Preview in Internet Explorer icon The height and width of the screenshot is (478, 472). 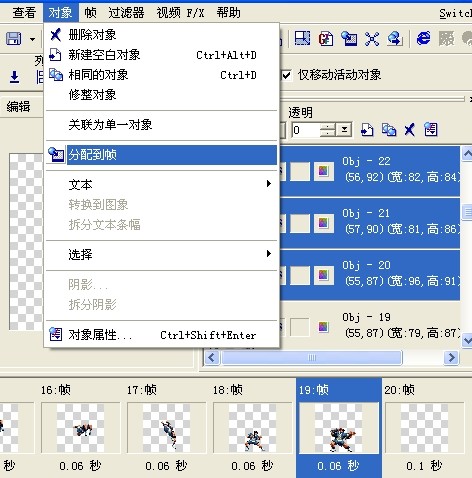pos(424,39)
